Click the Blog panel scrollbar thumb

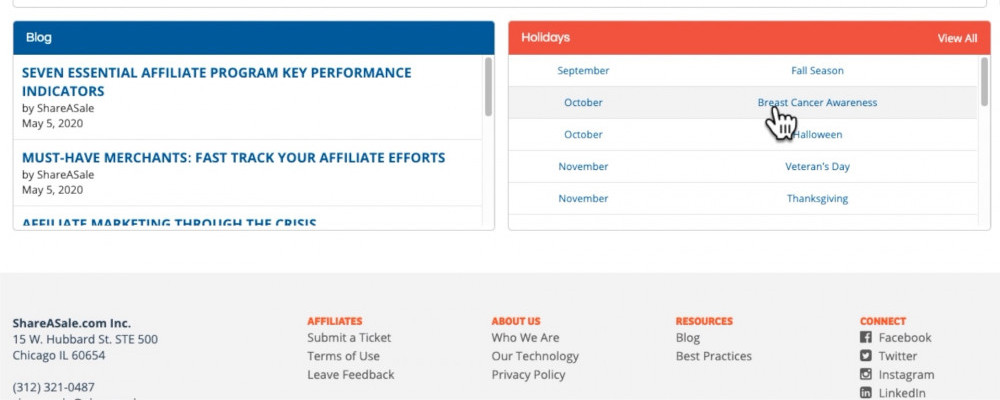coord(488,87)
